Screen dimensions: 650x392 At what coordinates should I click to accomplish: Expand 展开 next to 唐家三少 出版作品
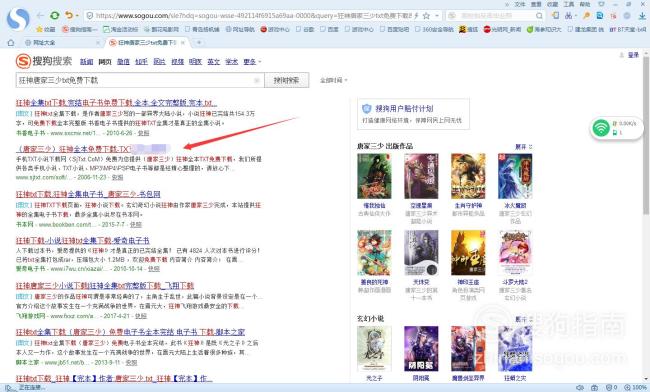[523, 147]
